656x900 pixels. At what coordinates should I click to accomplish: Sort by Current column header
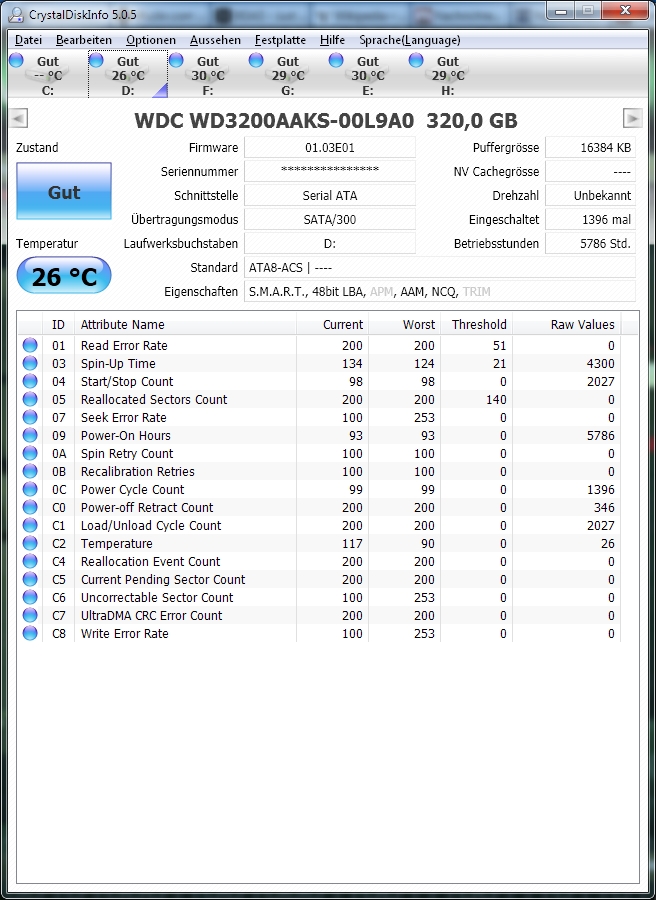pos(332,324)
